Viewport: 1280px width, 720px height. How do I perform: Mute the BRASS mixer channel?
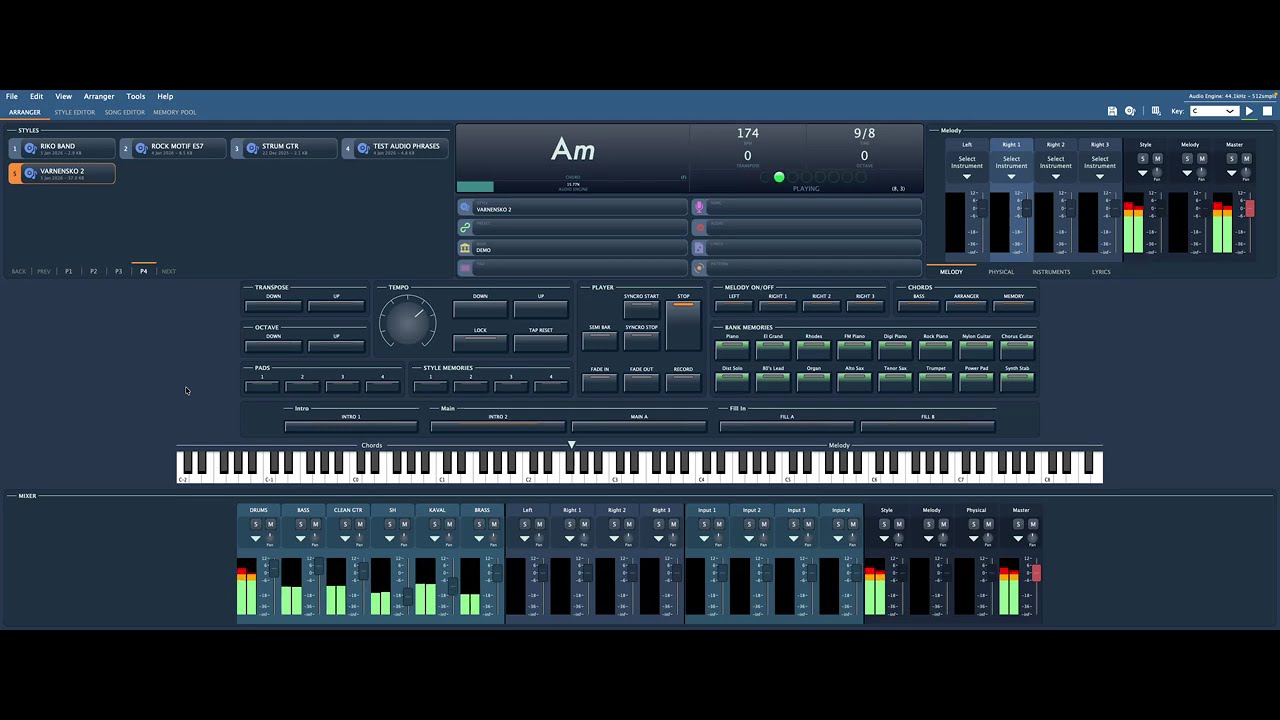pos(494,524)
